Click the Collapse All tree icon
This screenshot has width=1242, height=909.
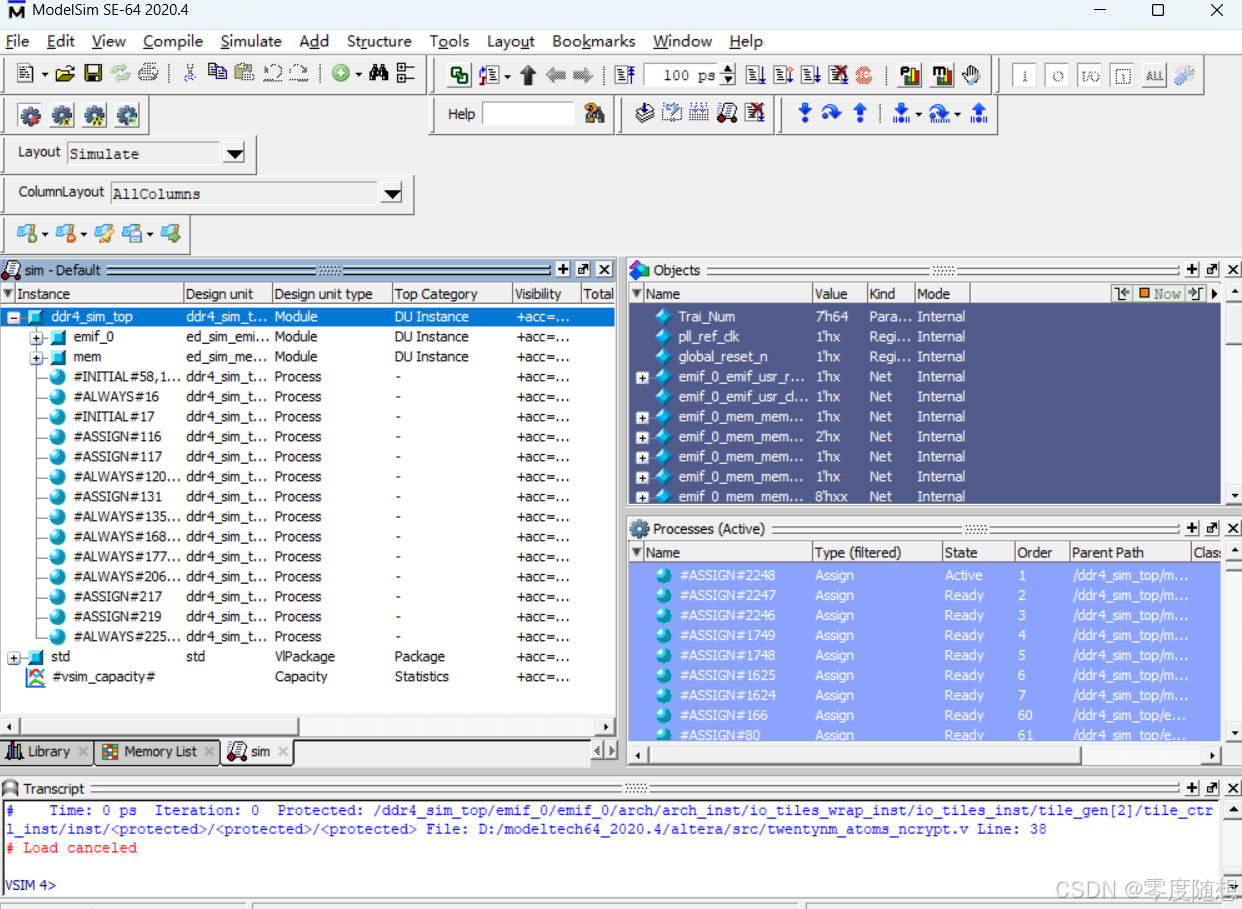click(405, 73)
